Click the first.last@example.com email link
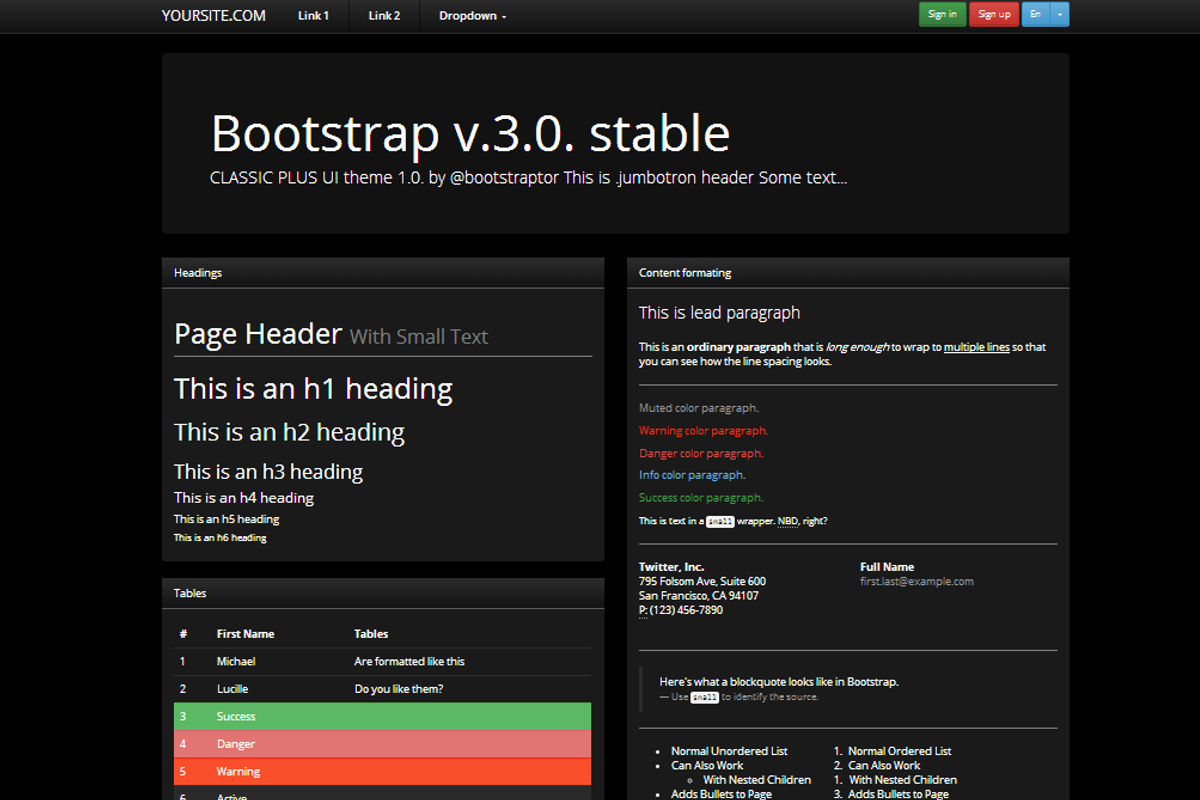 (917, 581)
